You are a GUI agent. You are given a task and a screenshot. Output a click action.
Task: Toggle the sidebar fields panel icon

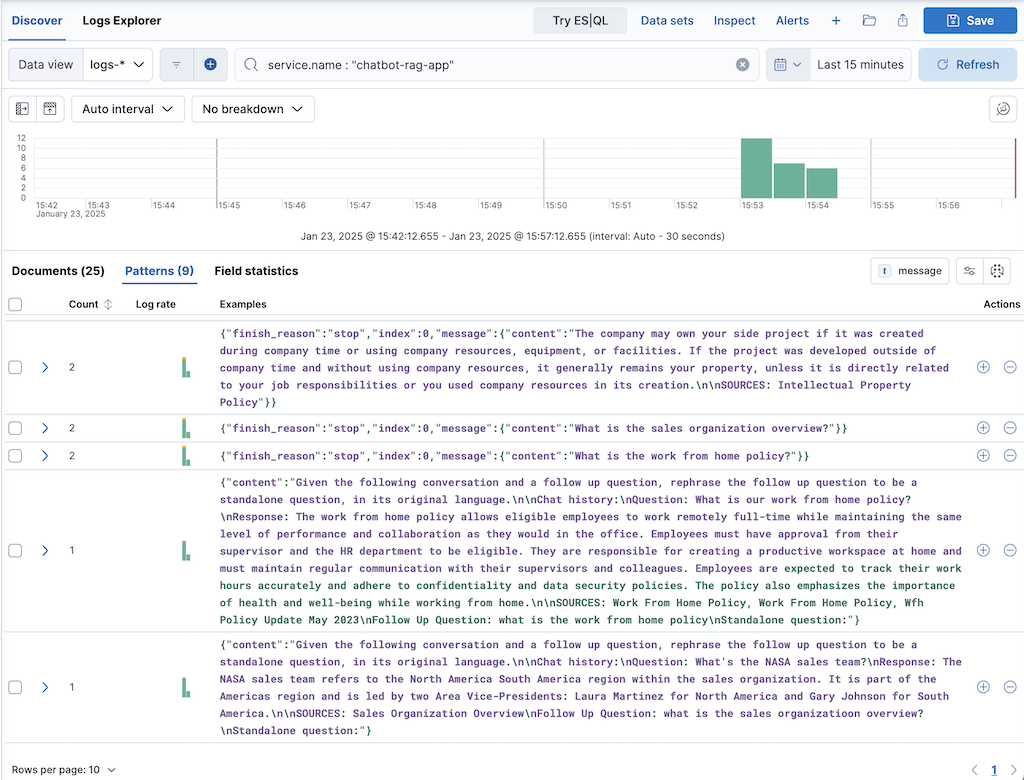pyautogui.click(x=22, y=109)
